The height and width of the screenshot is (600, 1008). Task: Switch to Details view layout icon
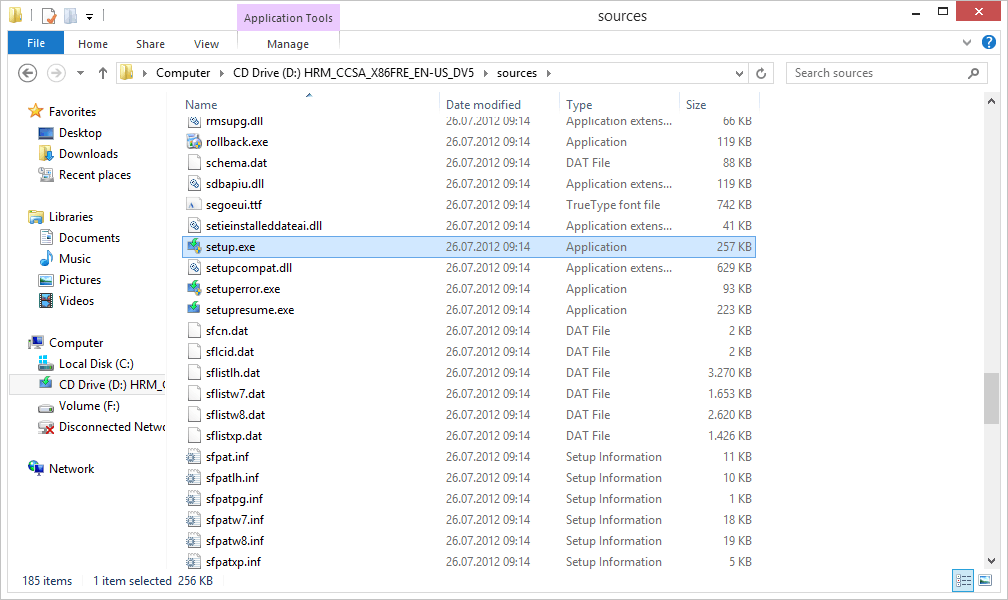coord(963,581)
